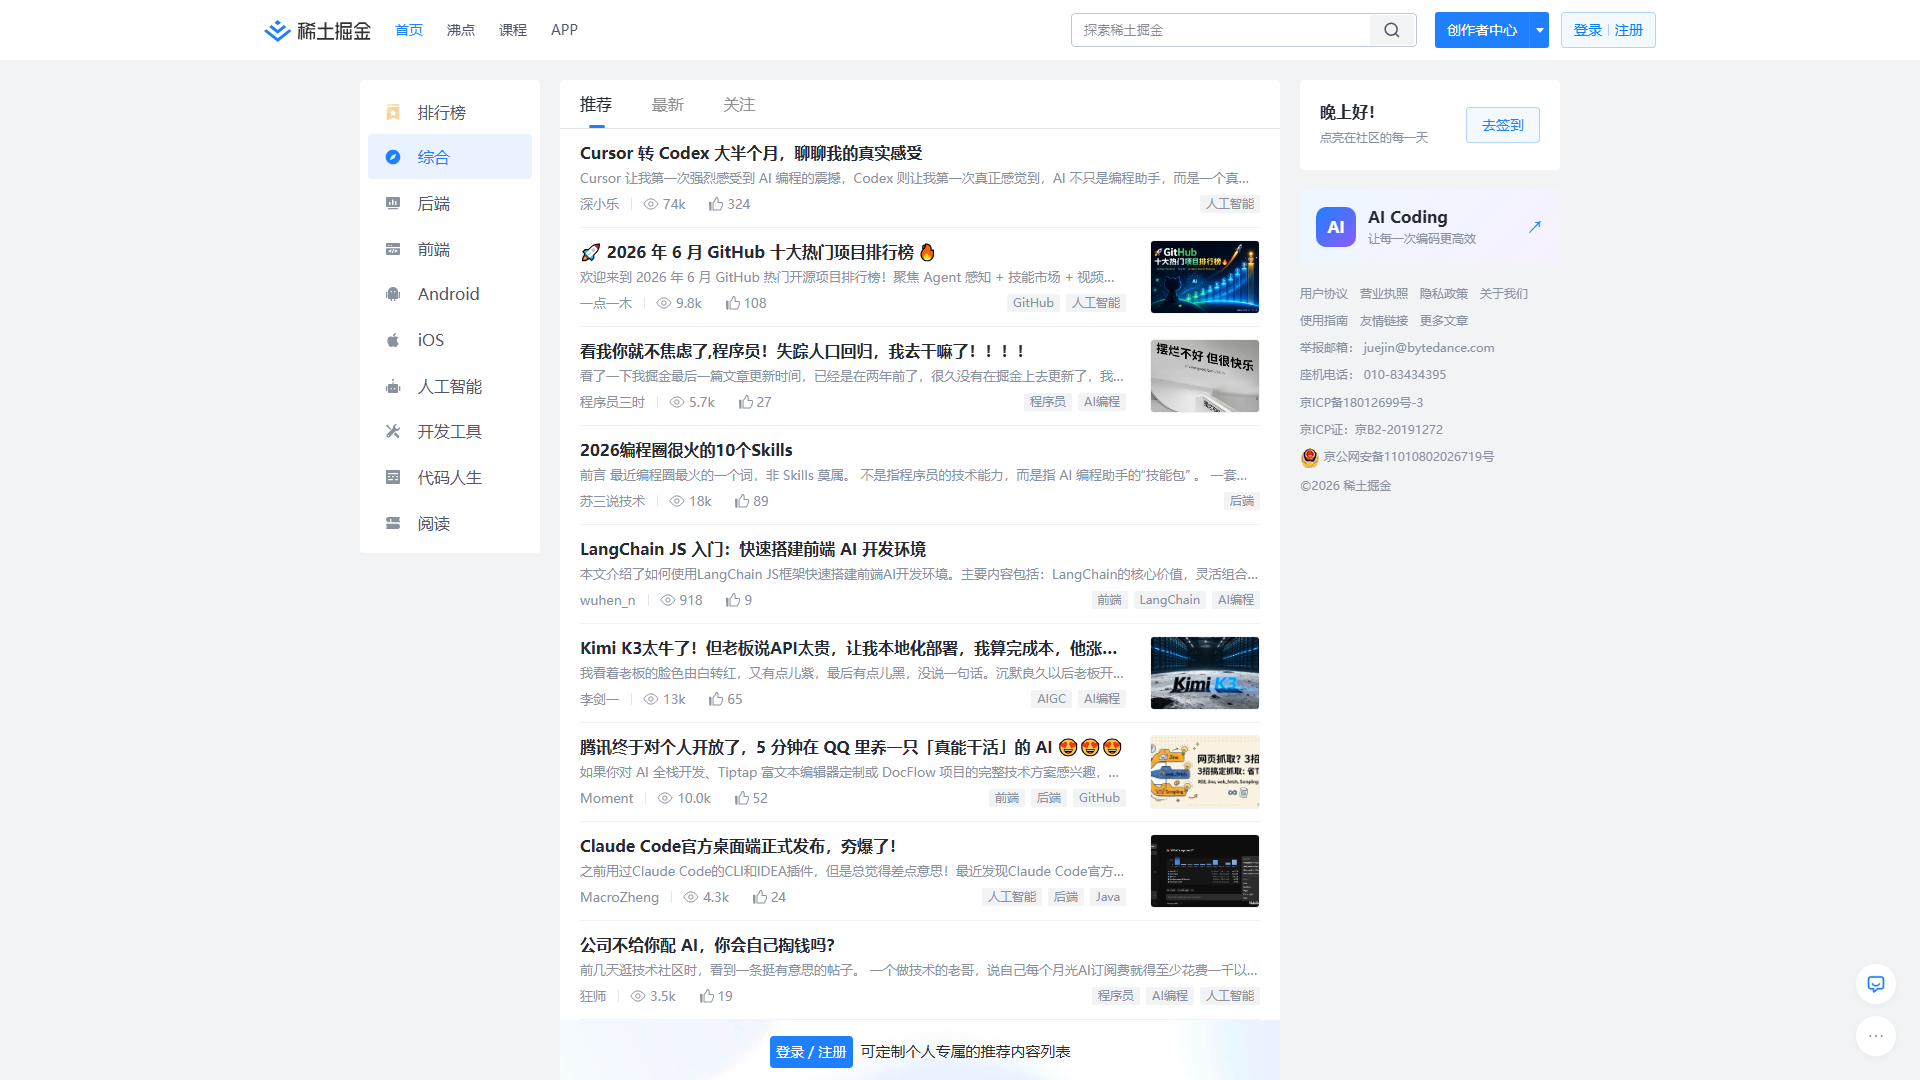Switch to the 最新 tab

[668, 104]
